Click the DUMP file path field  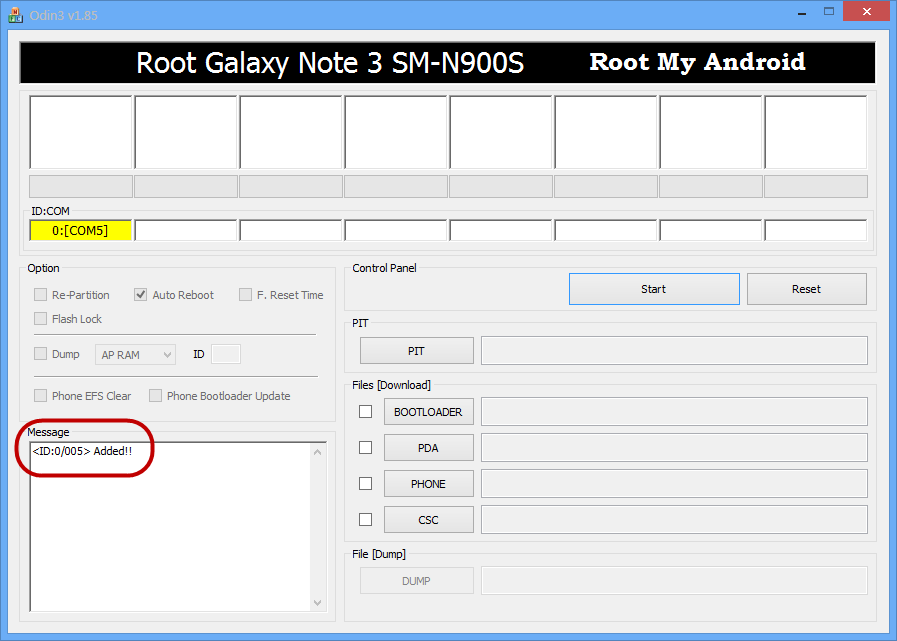[x=674, y=581]
